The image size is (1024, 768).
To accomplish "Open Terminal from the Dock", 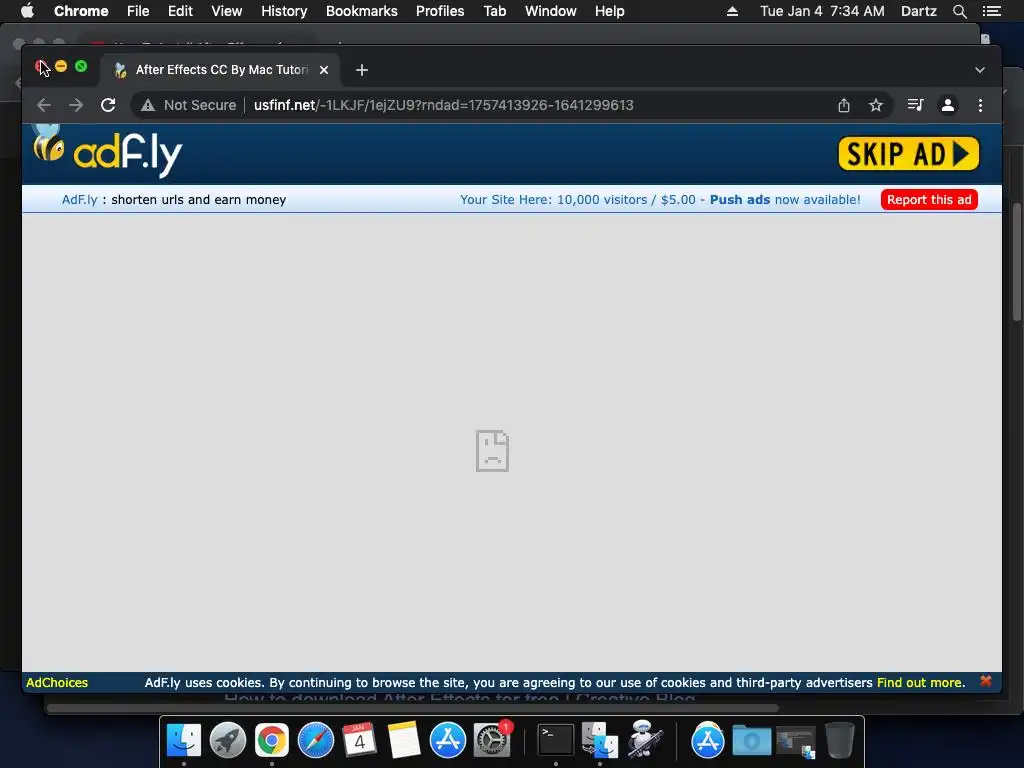I will coord(556,740).
